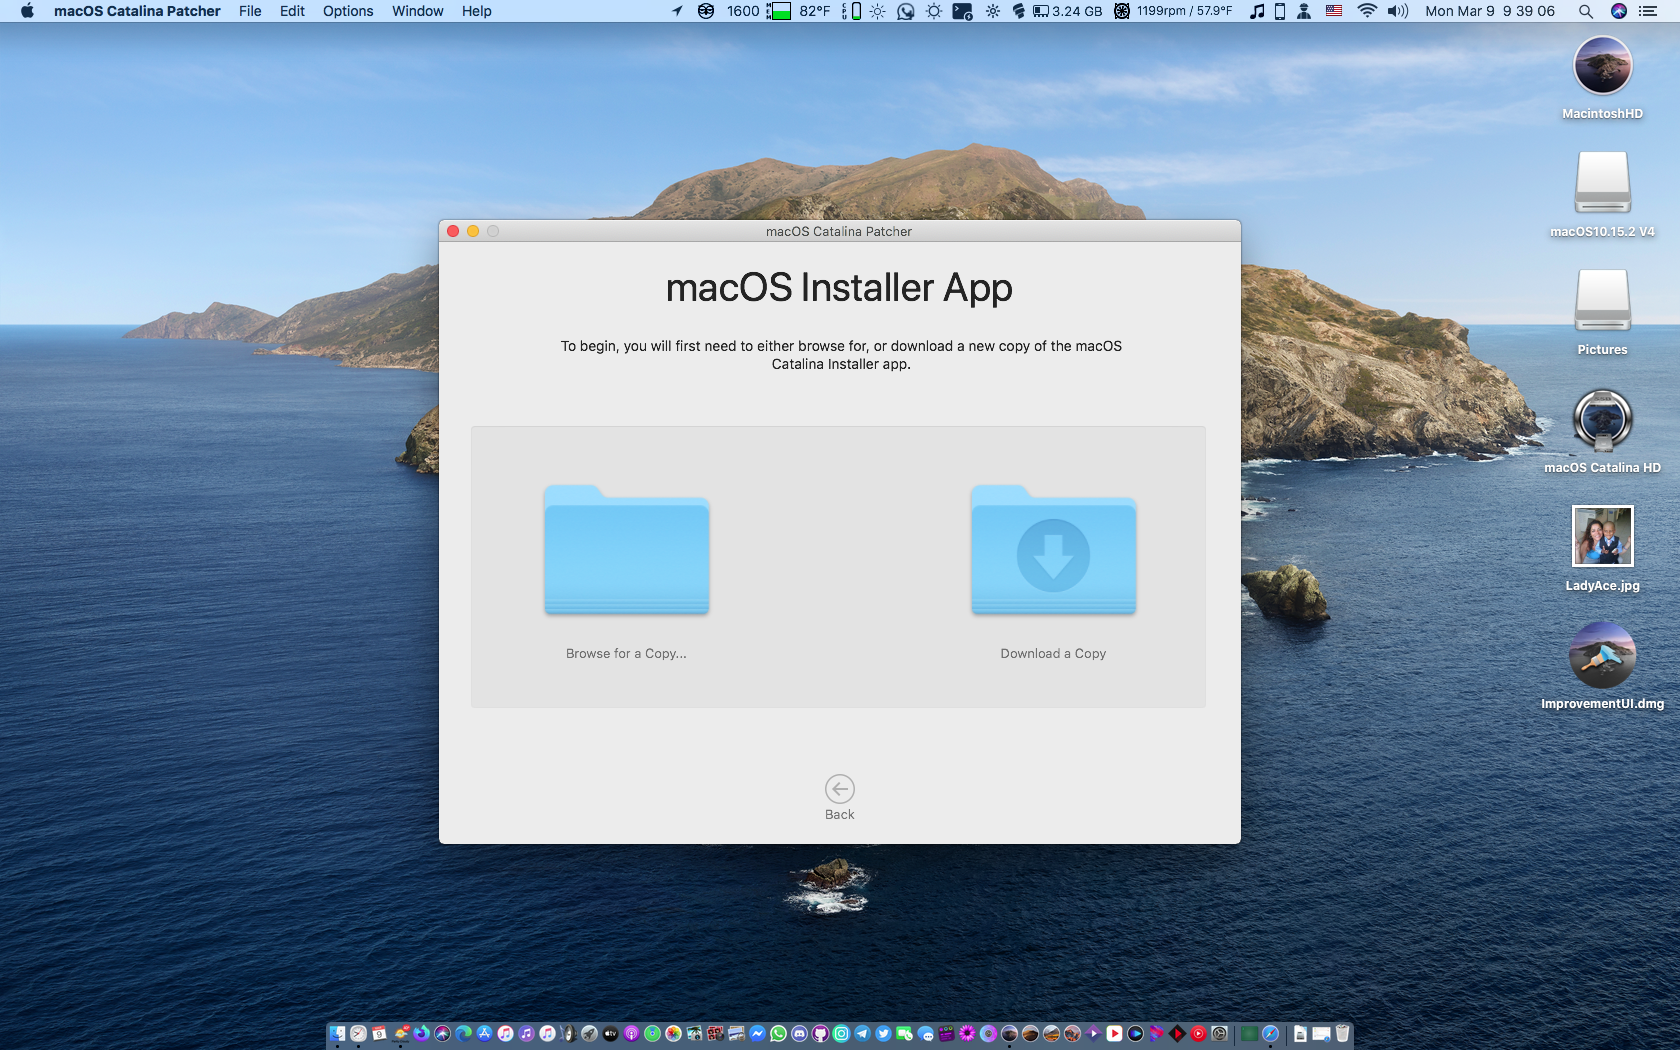
Task: Minimize the macOS Catalina Patcher window
Action: (x=473, y=231)
